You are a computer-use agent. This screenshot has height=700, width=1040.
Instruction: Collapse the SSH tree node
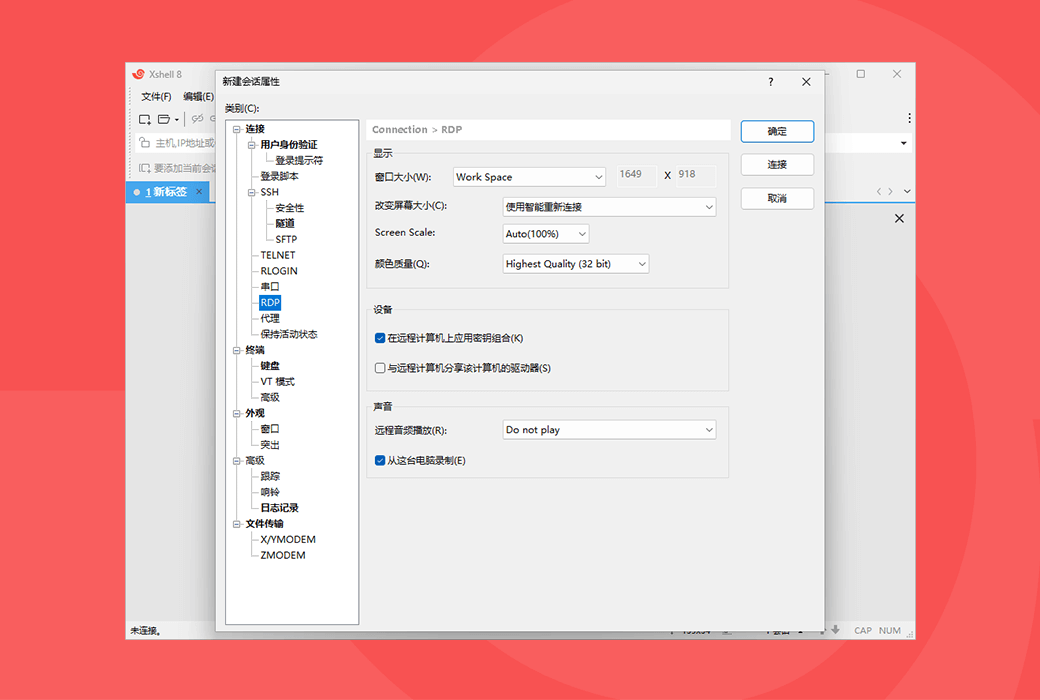[252, 192]
